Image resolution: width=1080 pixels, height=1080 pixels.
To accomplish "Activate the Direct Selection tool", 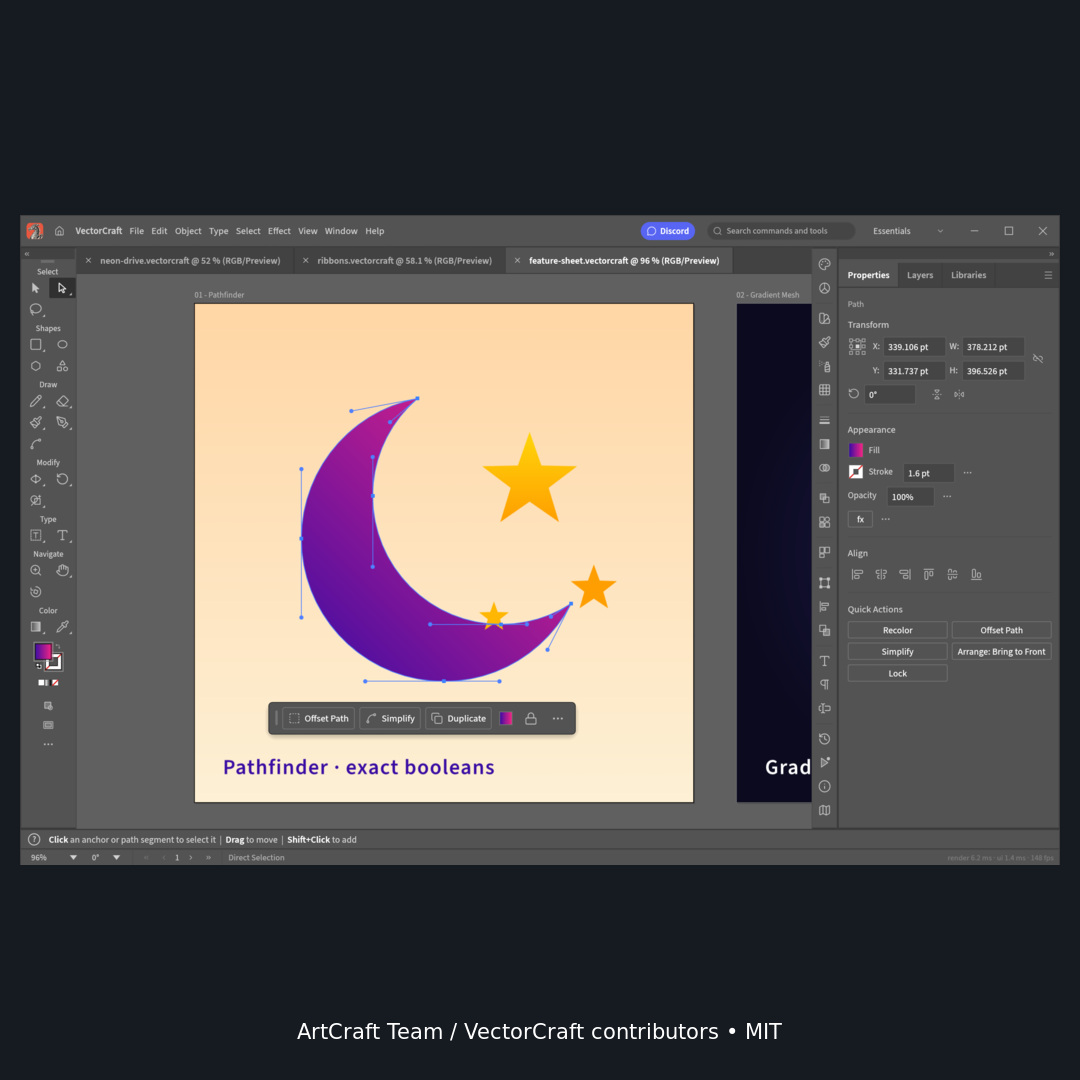I will tap(62, 288).
